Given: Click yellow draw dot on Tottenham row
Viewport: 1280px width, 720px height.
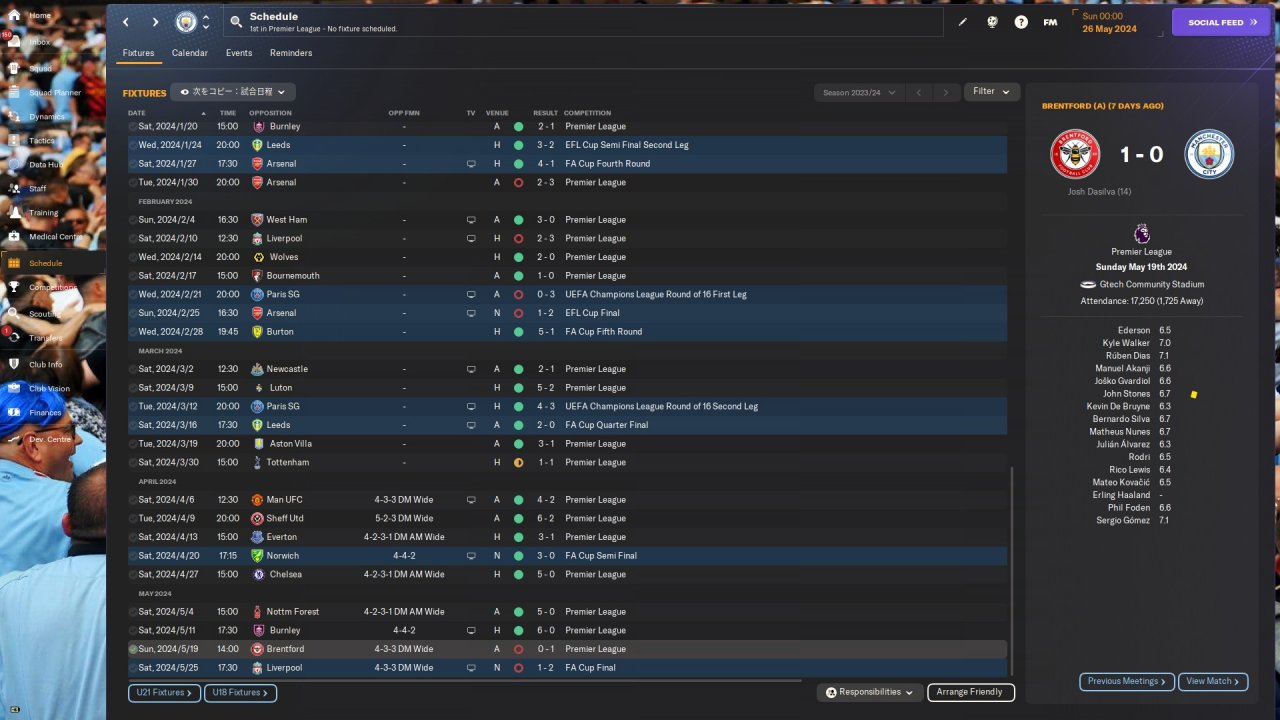Looking at the screenshot, I should click(518, 463).
